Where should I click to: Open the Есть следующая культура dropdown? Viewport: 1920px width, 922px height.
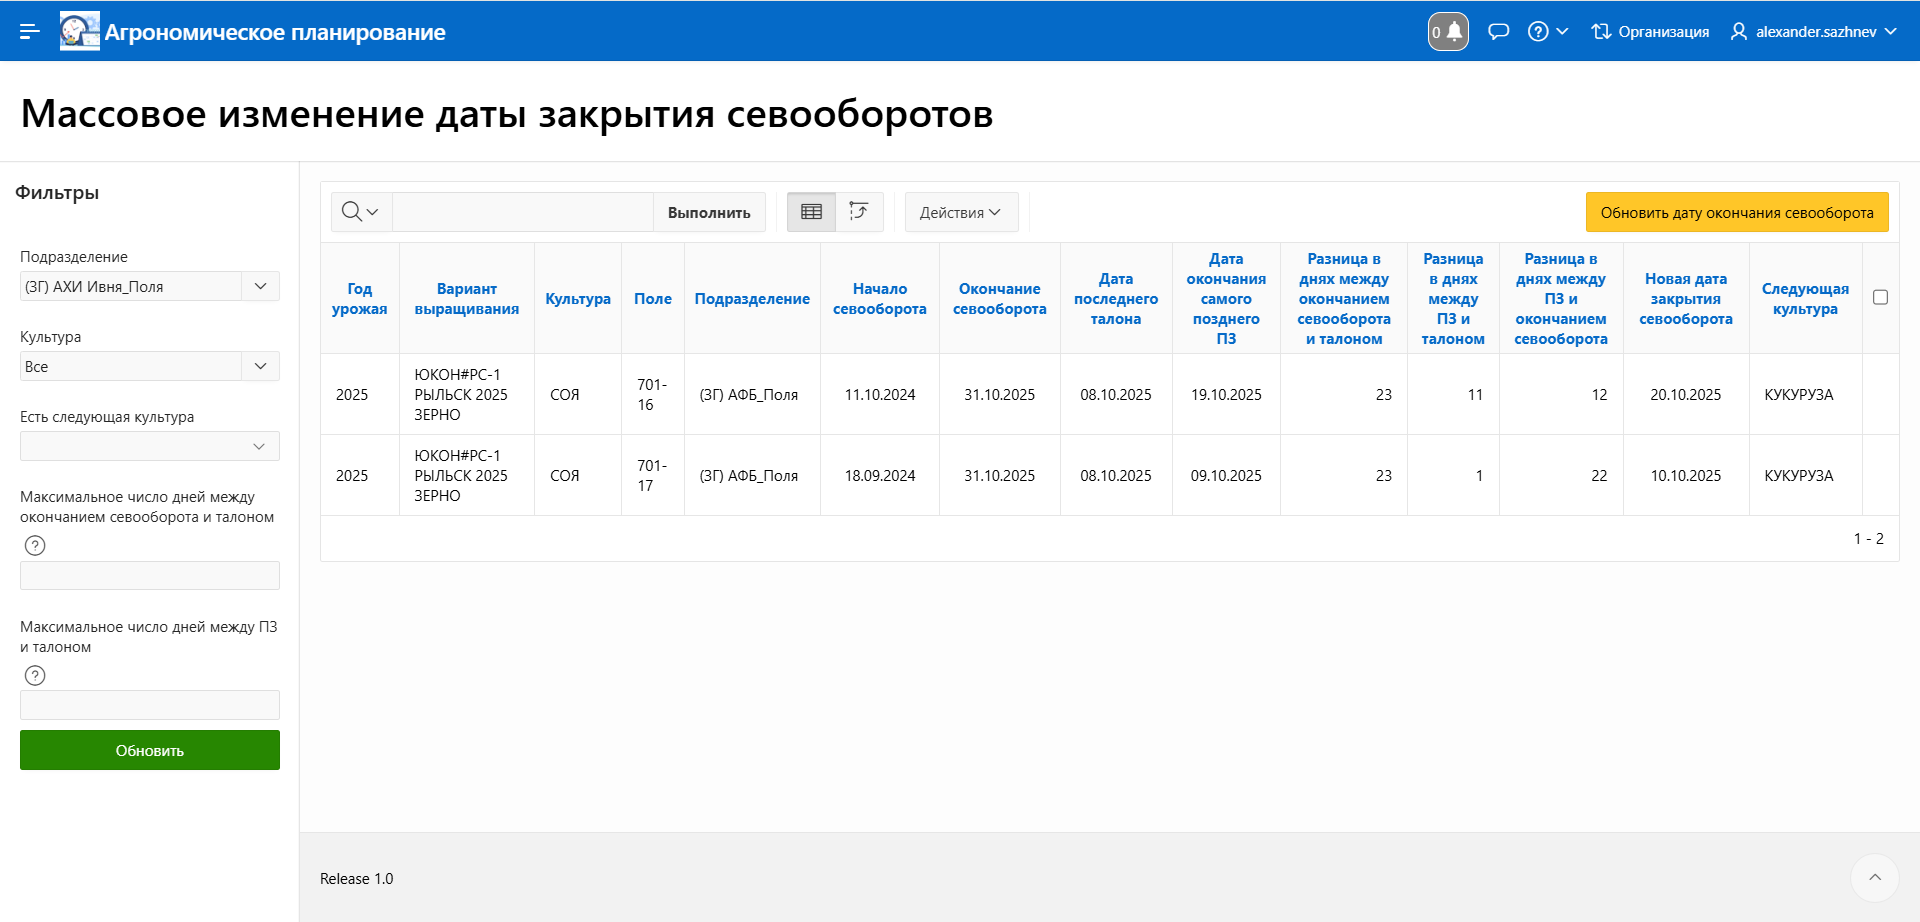coord(259,446)
